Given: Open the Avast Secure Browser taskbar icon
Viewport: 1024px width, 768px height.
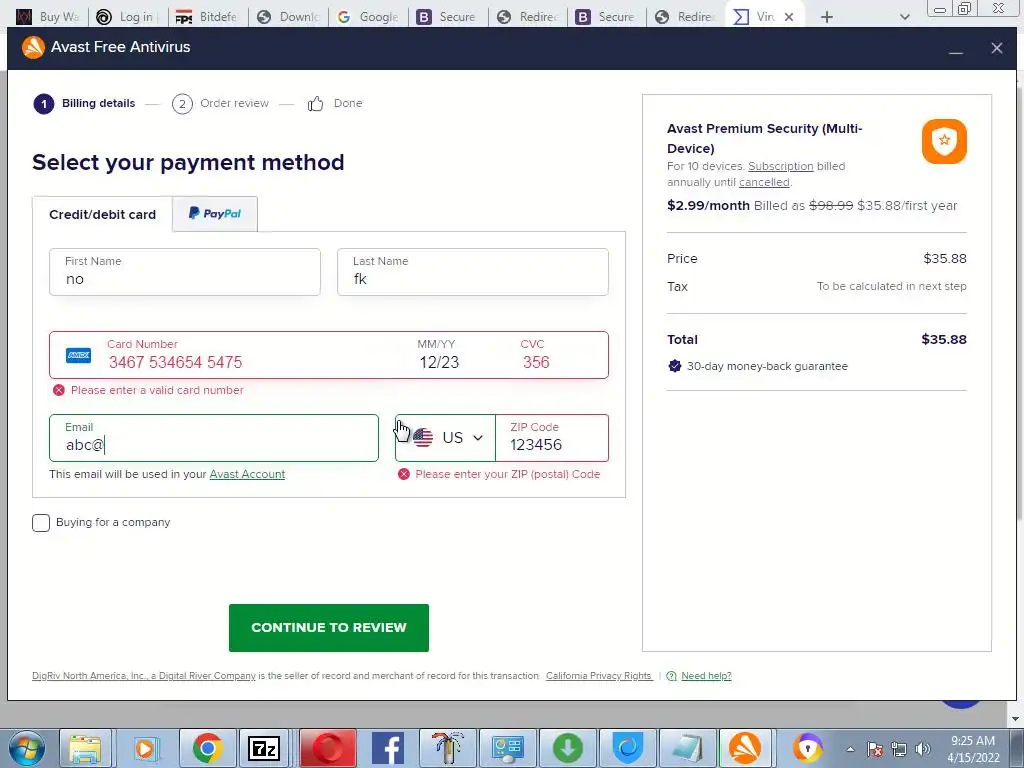Looking at the screenshot, I should (808, 748).
